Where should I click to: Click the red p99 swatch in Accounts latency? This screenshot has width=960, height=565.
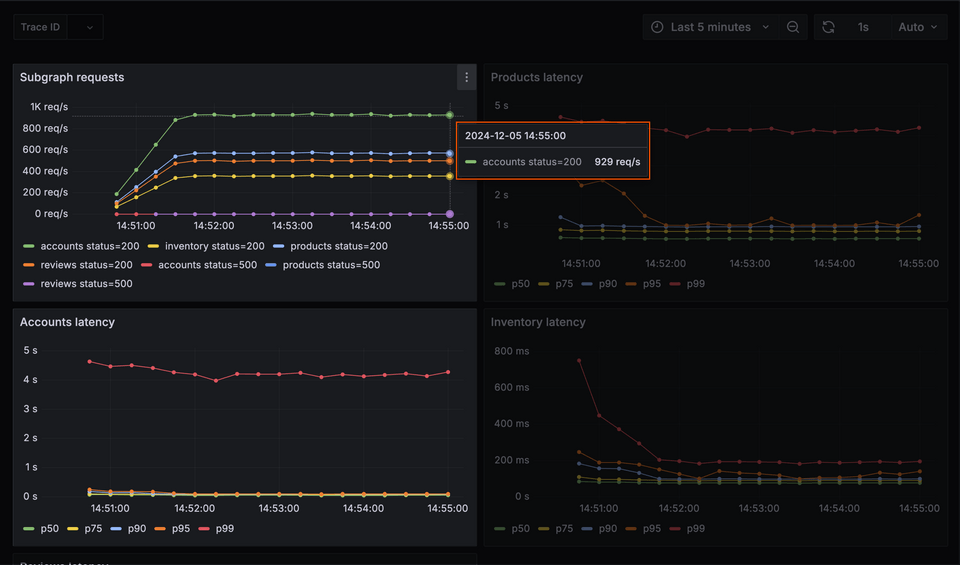204,528
